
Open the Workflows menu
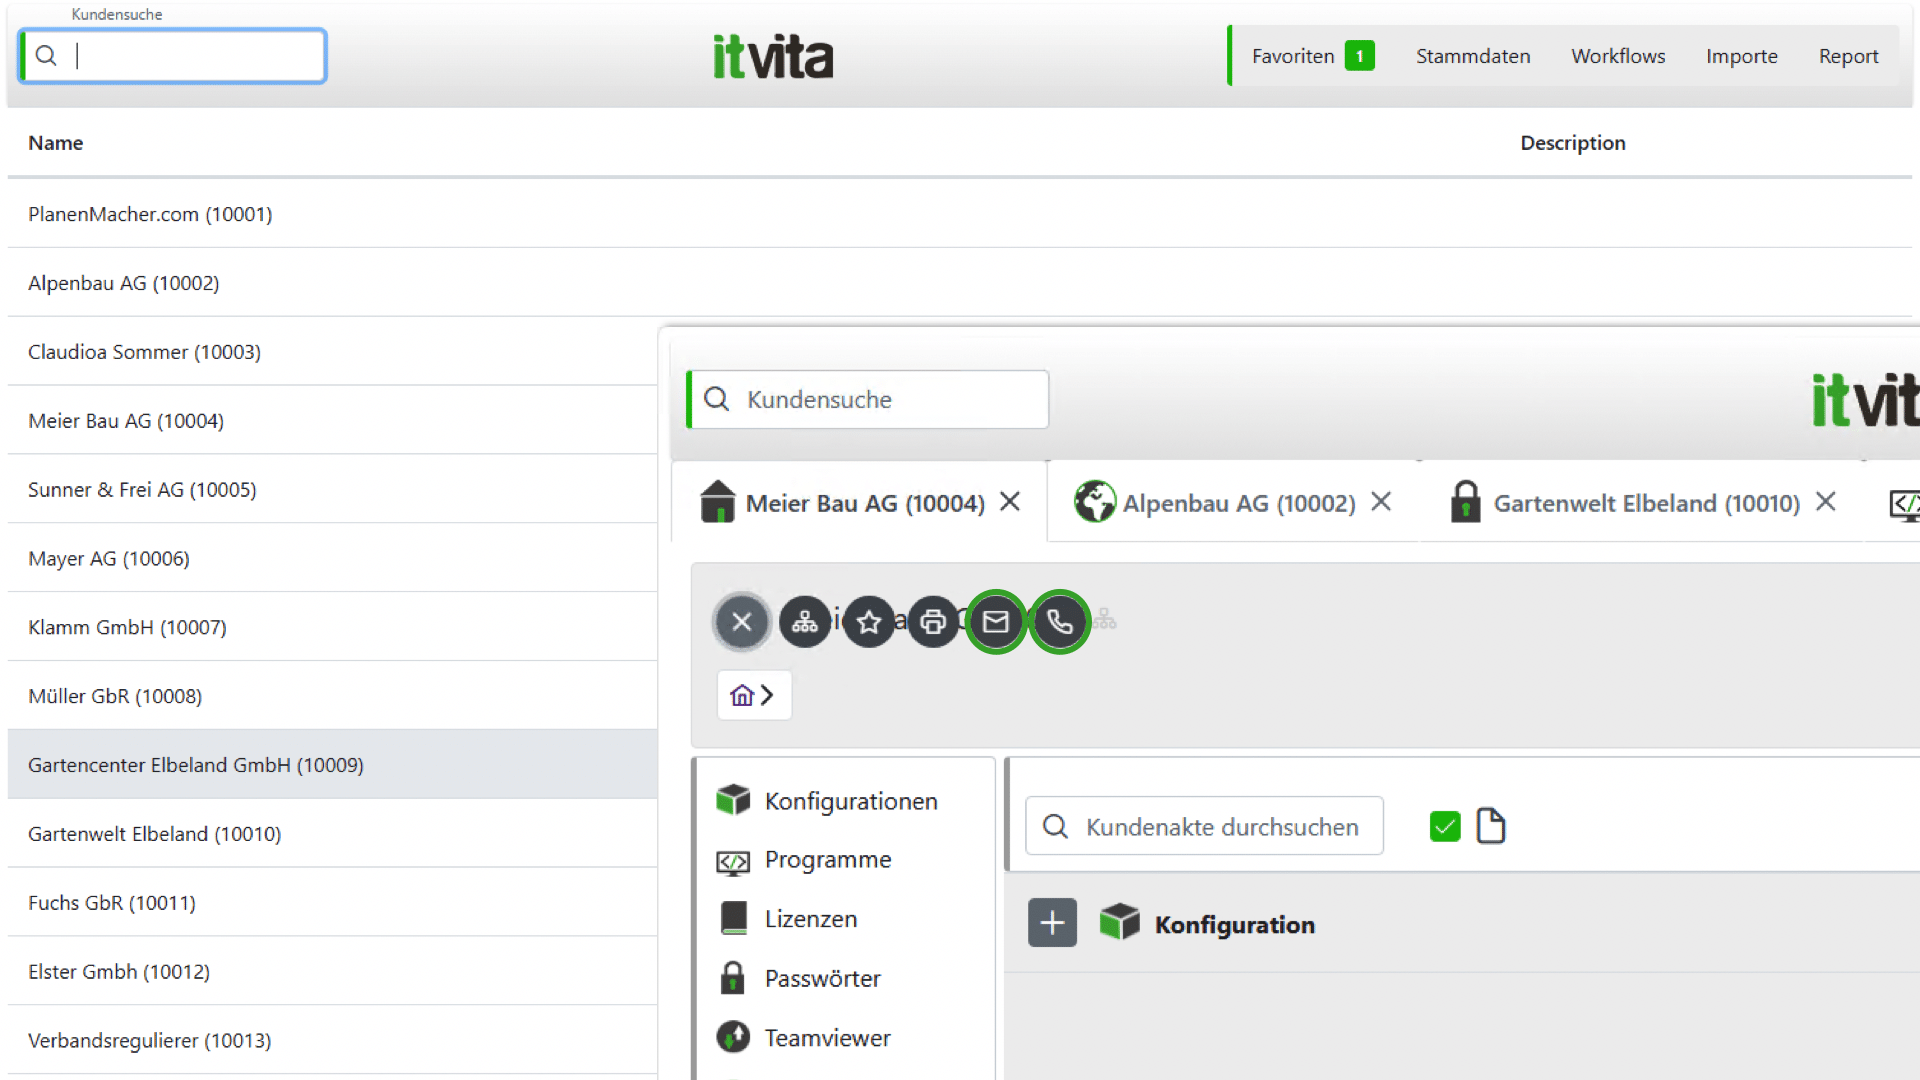click(x=1617, y=56)
